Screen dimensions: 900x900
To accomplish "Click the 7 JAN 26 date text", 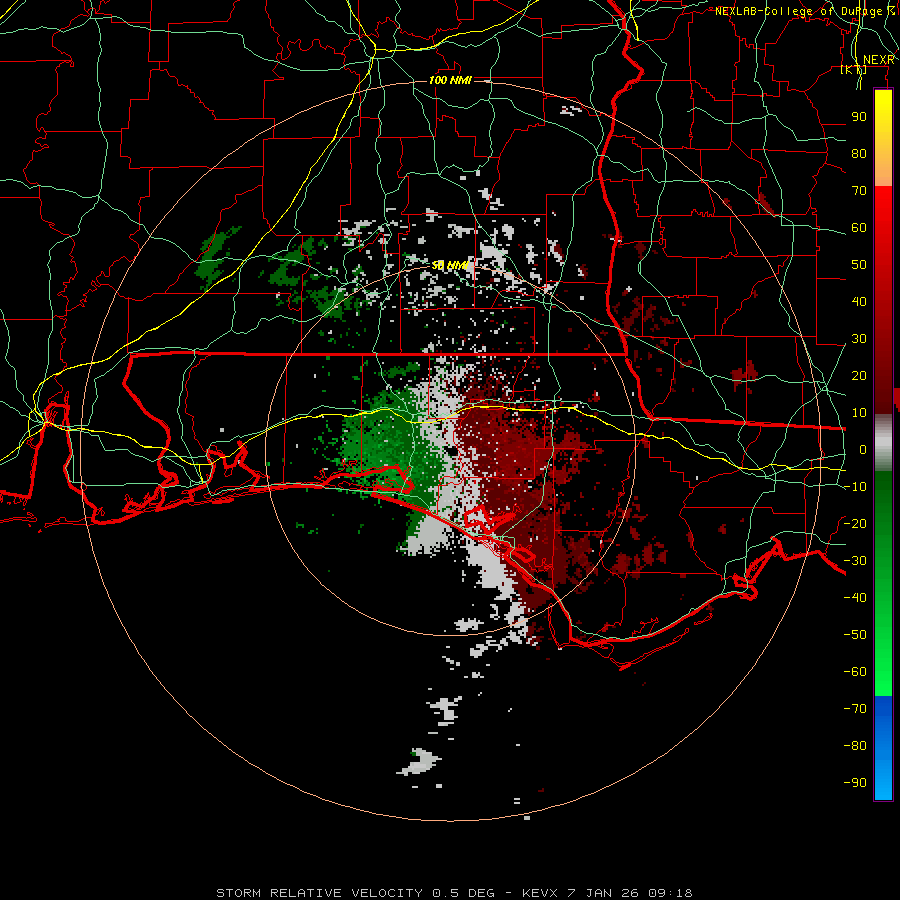I will [603, 893].
